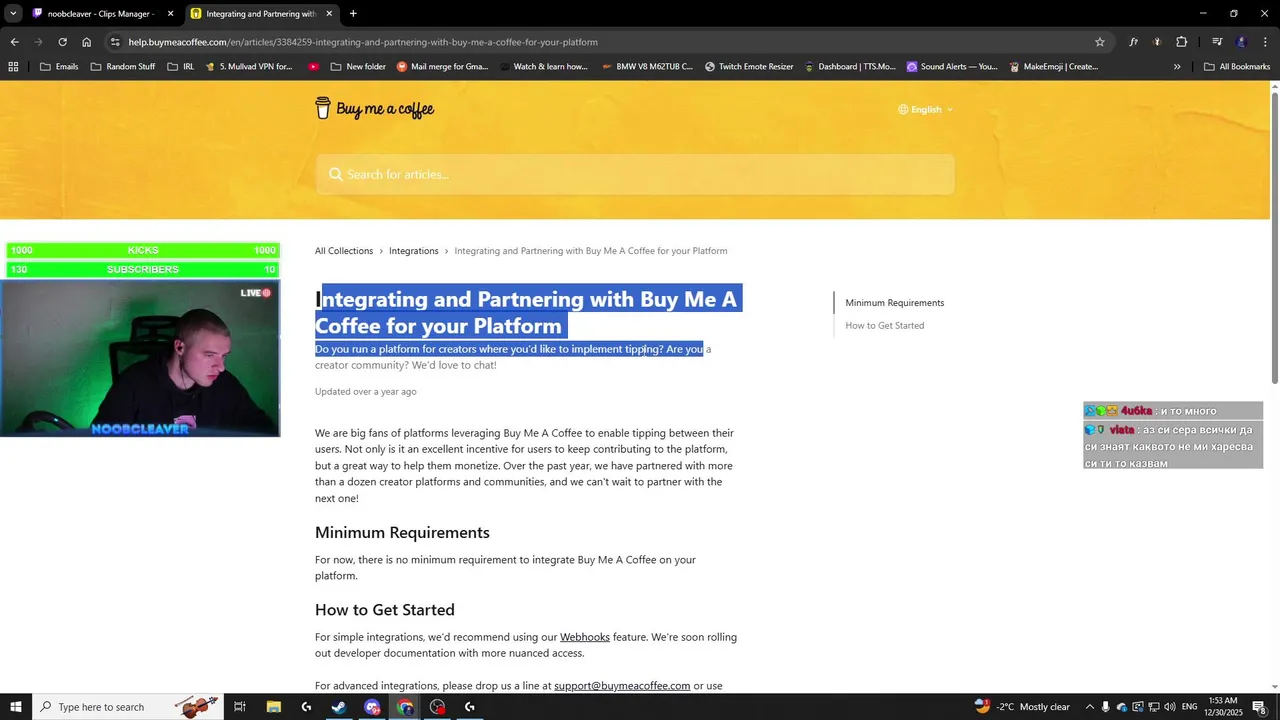Screen dimensions: 1280x720
Task: Click the browser address bar URL
Action: 363,42
